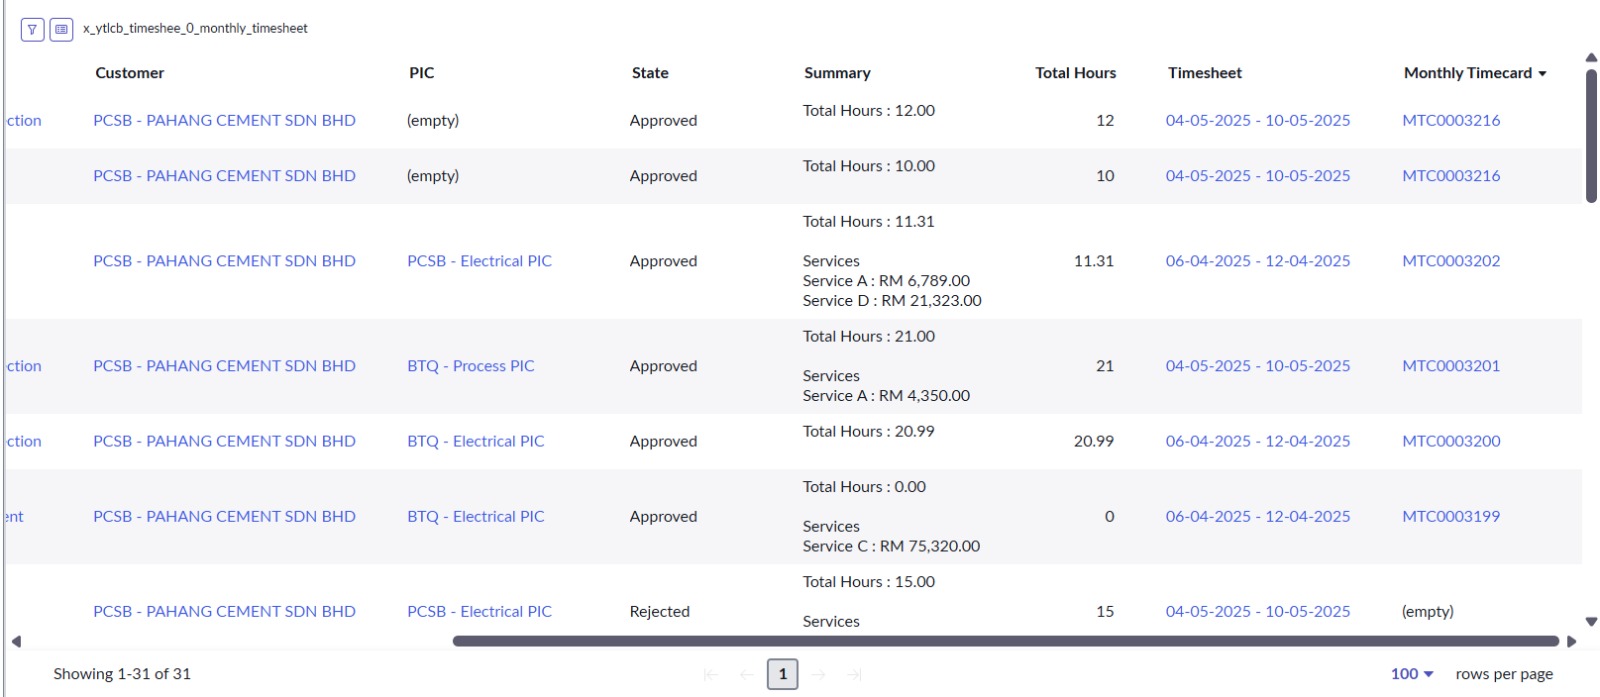Click the horizontal scroll left arrow
The image size is (1600, 697).
pos(16,642)
